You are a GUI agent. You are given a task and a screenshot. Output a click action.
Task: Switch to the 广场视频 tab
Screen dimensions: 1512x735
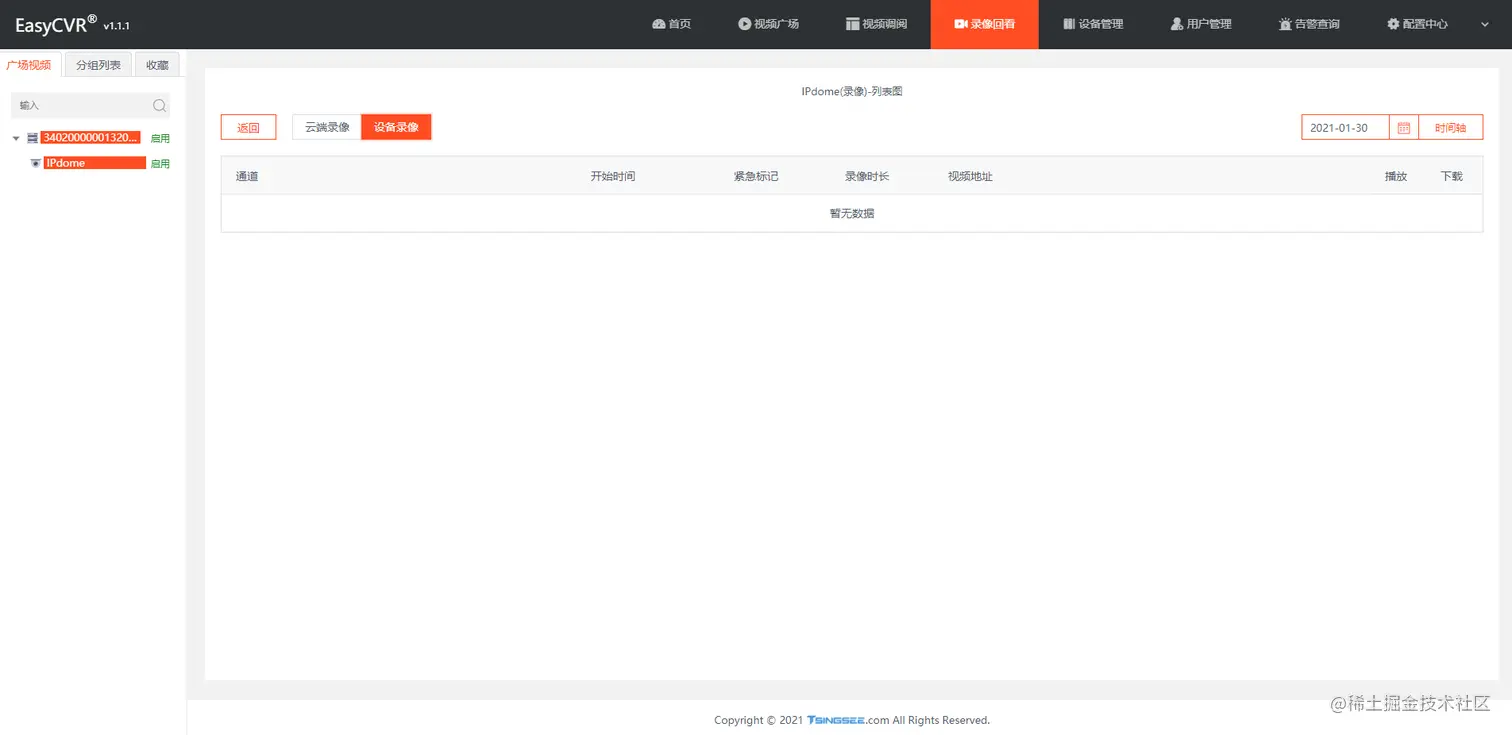tap(29, 65)
